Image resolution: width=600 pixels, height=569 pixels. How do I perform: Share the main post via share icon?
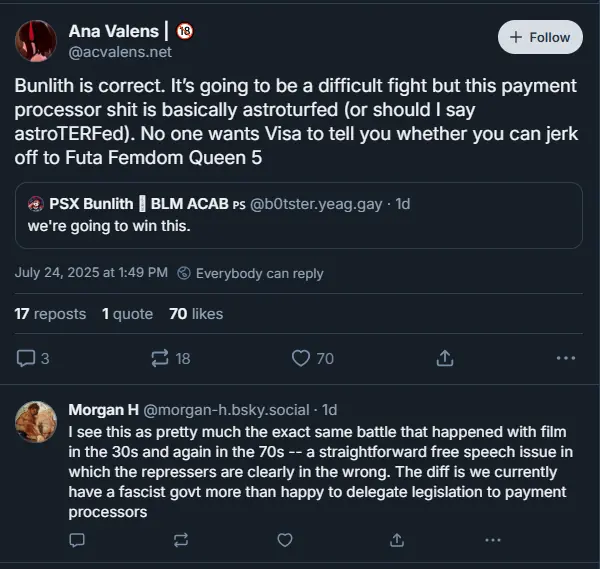pos(446,357)
